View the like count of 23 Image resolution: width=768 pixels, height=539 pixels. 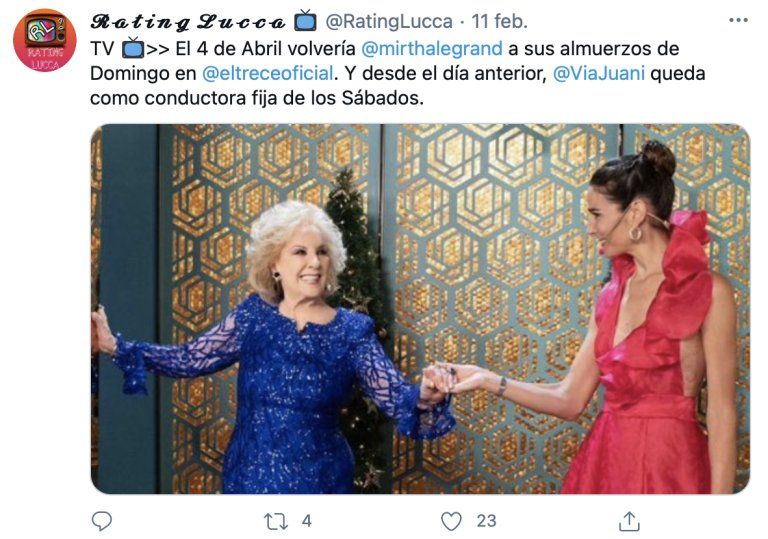(486, 521)
